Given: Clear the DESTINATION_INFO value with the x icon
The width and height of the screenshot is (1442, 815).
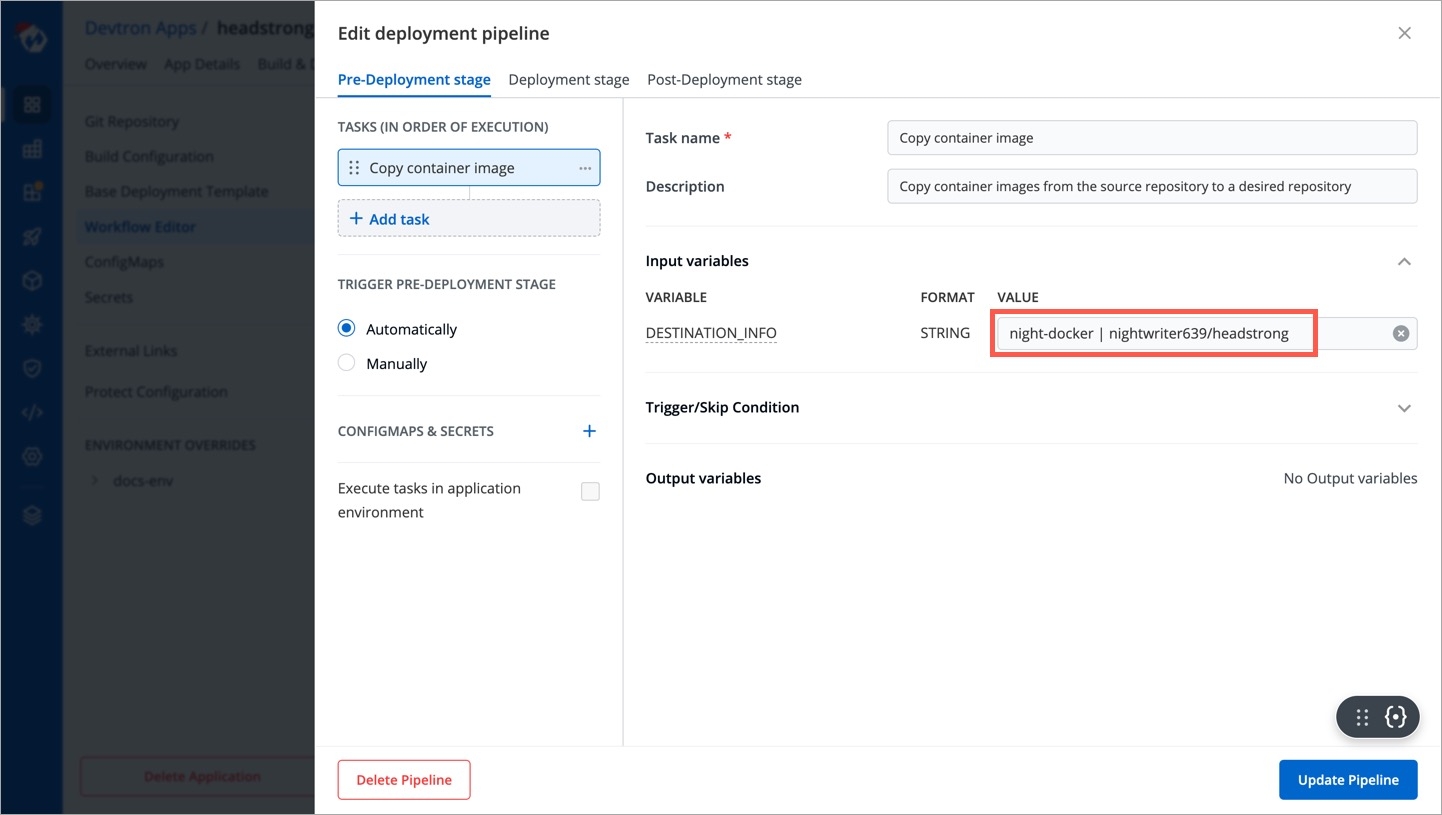Looking at the screenshot, I should point(1400,334).
